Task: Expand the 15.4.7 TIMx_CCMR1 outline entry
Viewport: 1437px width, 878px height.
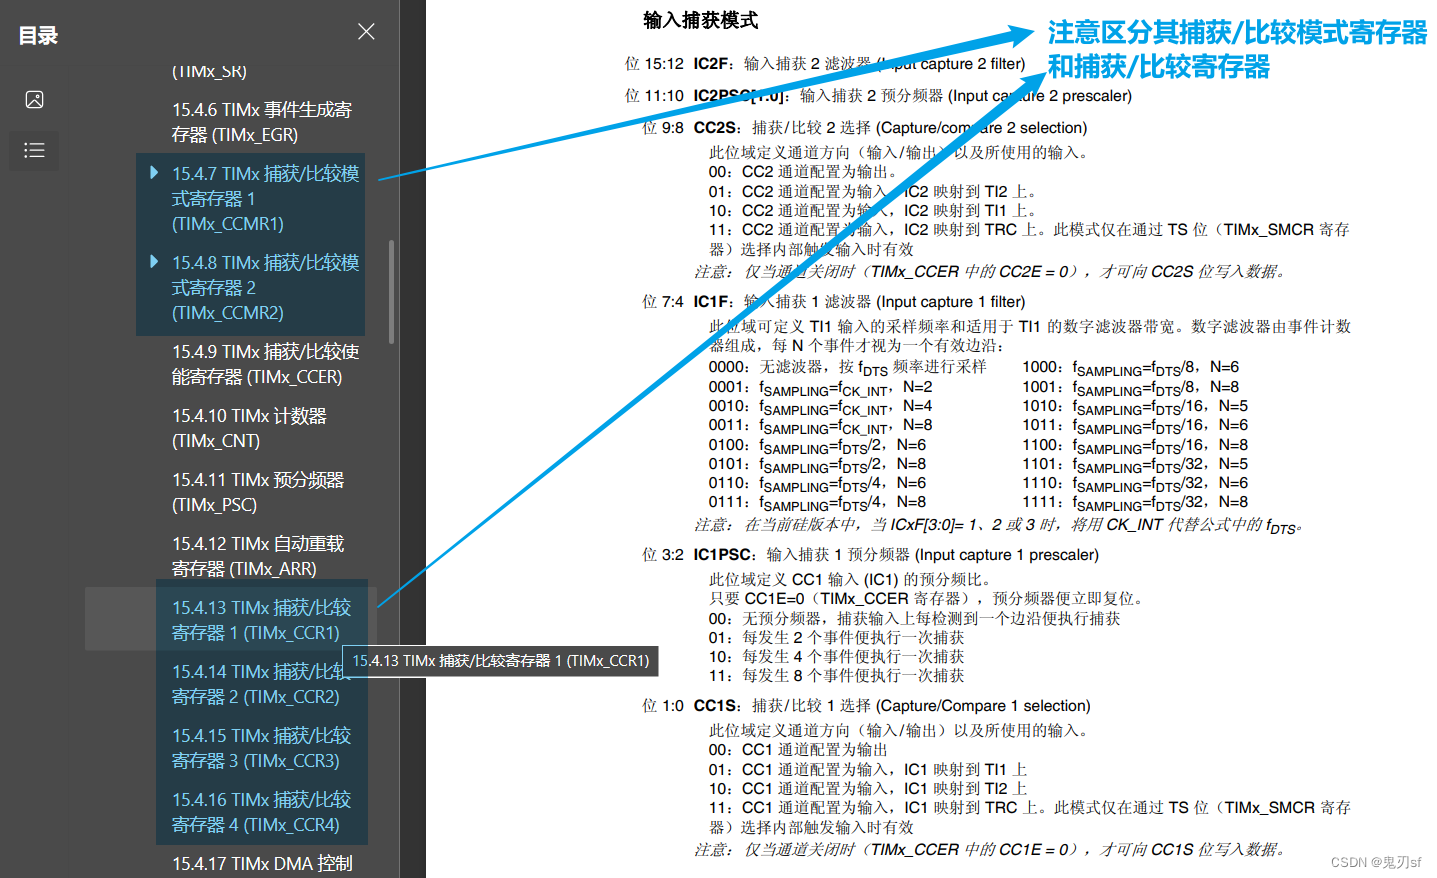Action: 154,172
